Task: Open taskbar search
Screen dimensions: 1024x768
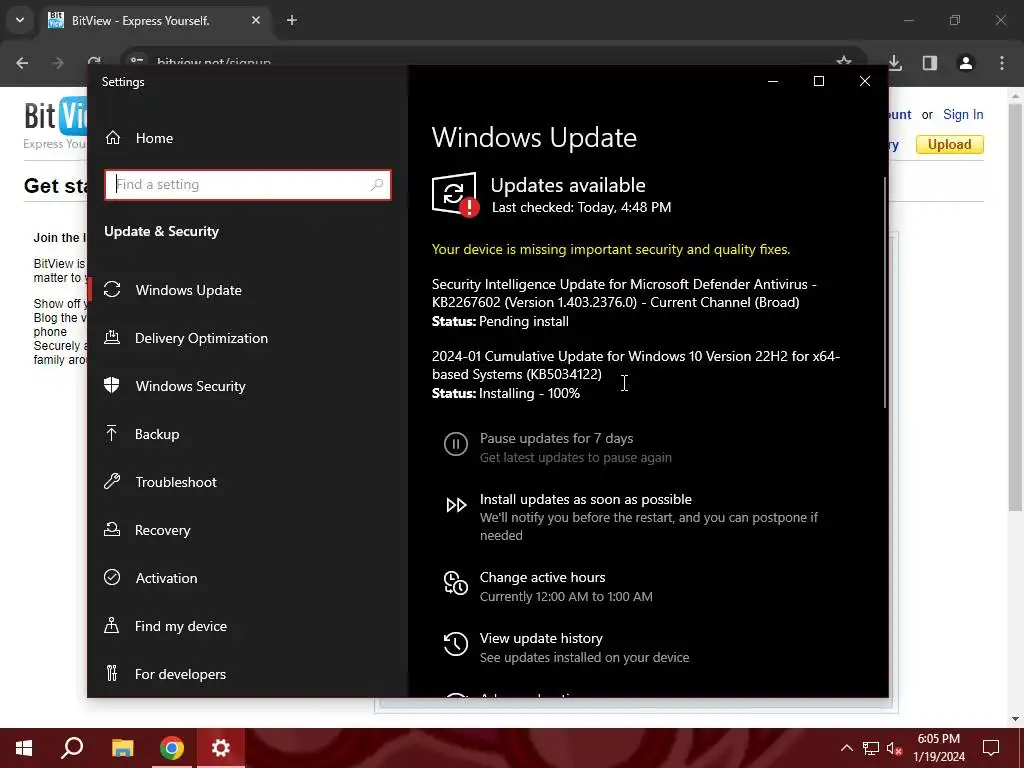Action: (72, 748)
